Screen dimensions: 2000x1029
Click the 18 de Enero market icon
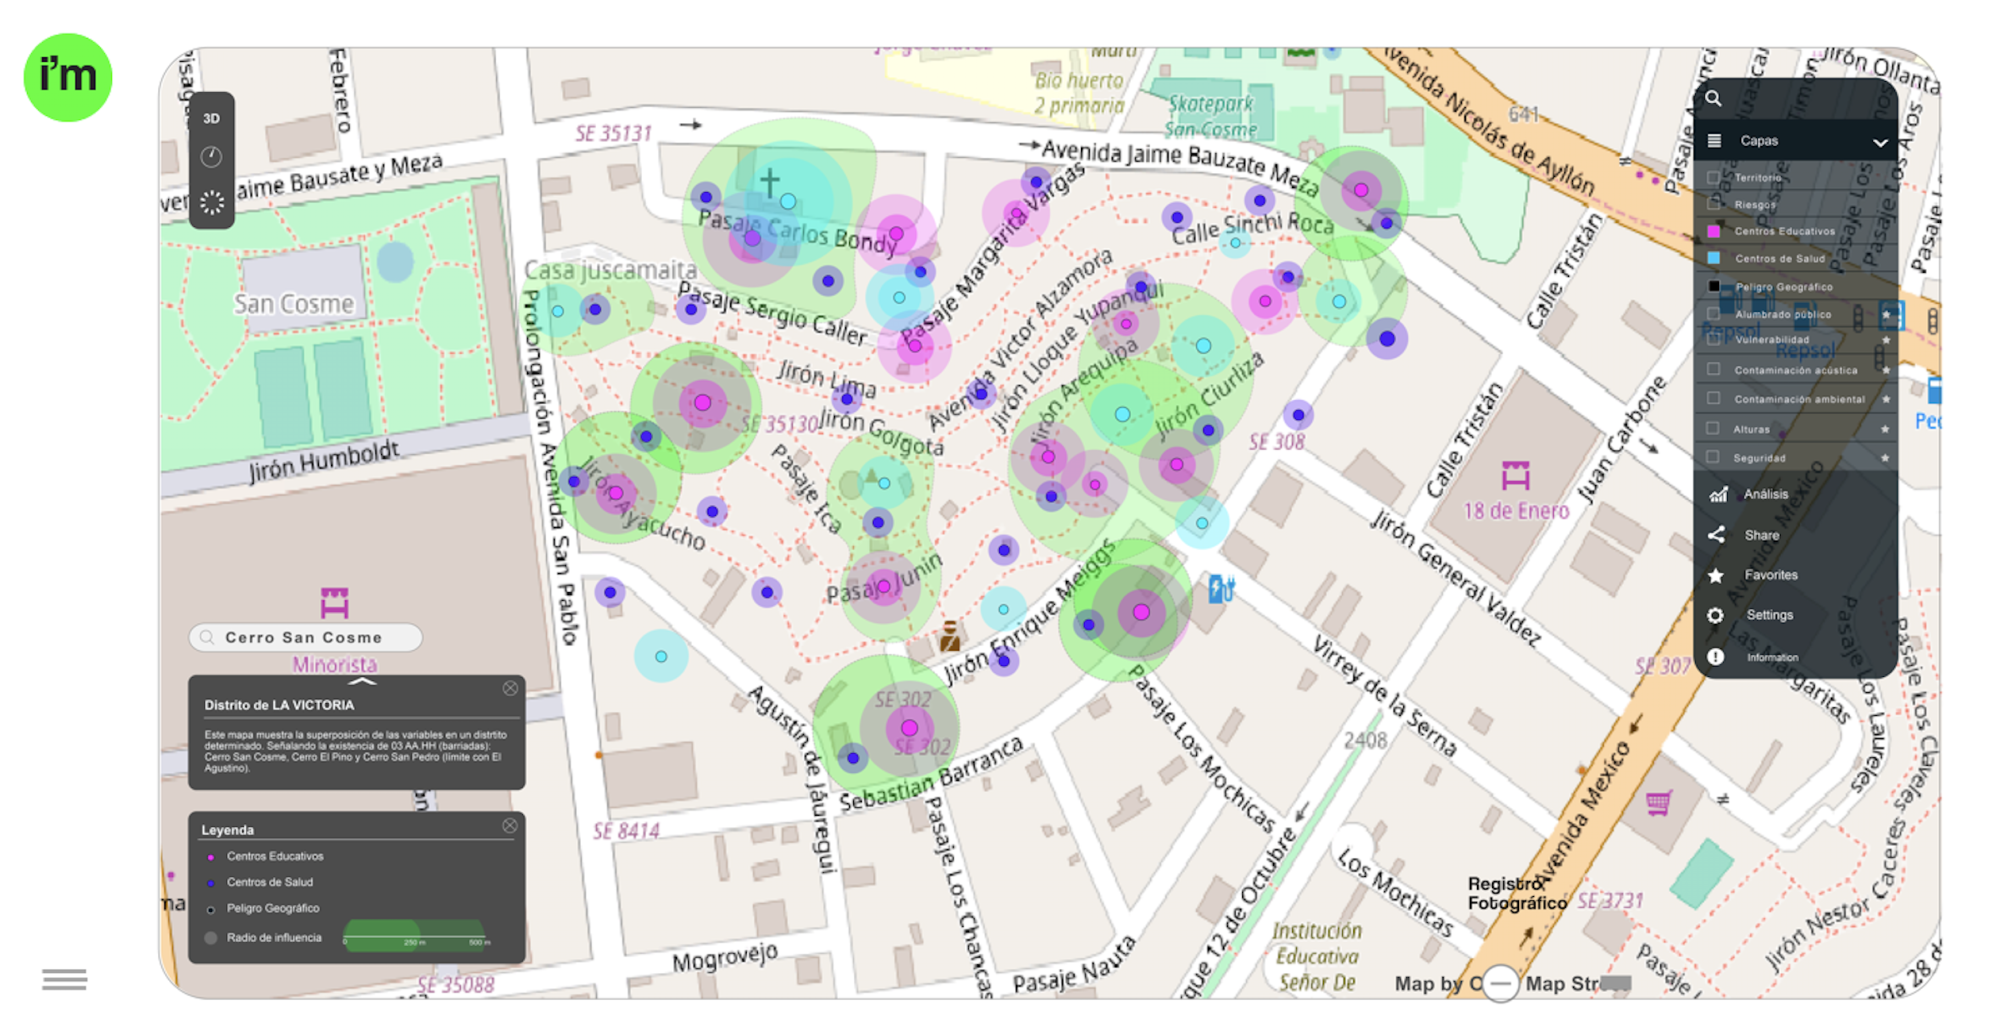tap(1516, 474)
